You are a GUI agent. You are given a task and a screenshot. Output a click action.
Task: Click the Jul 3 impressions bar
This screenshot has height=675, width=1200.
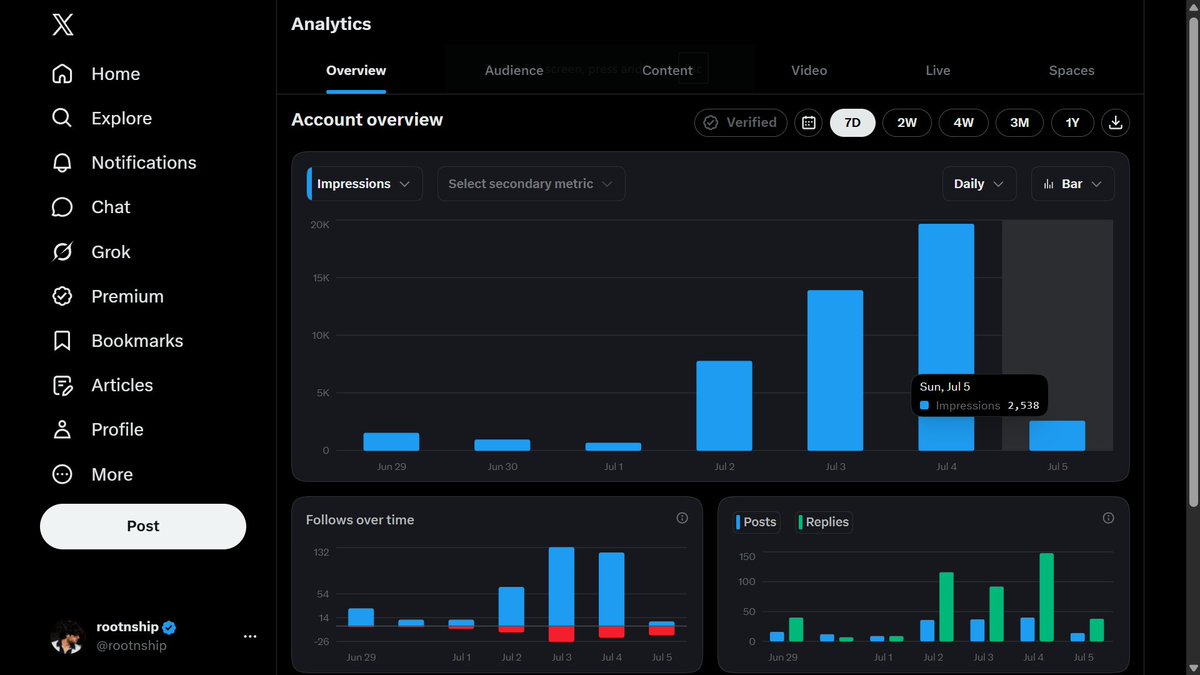pos(835,371)
